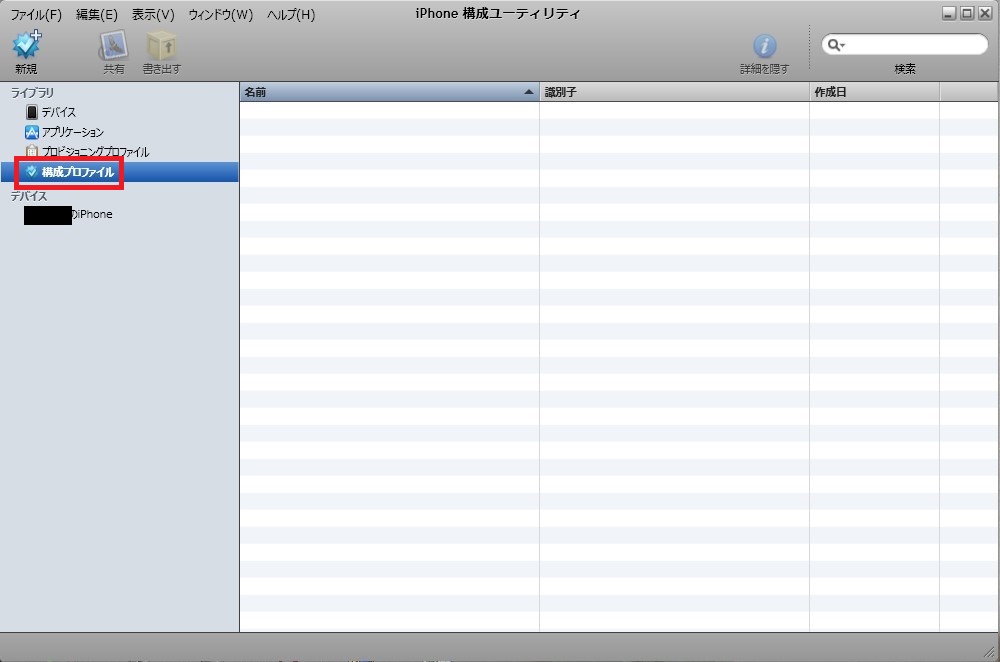Open the search magnifier dropdown

(835, 45)
